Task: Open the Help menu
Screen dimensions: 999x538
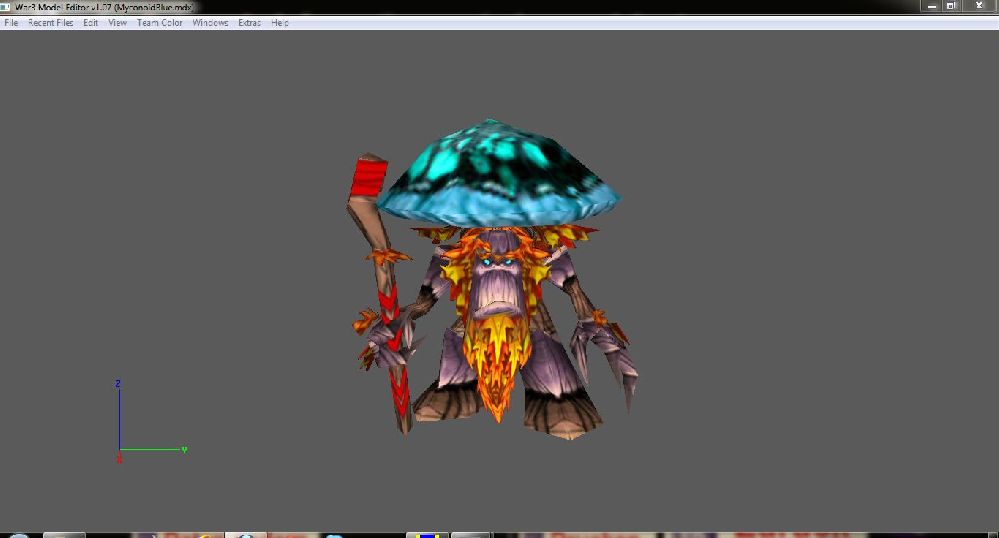Action: [280, 22]
